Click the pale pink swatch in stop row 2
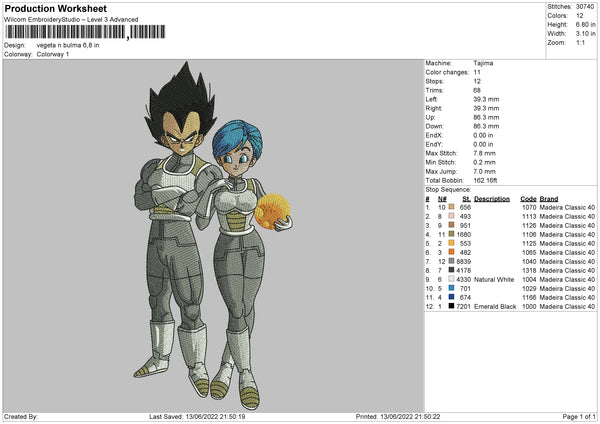This screenshot has width=600, height=424. click(452, 216)
